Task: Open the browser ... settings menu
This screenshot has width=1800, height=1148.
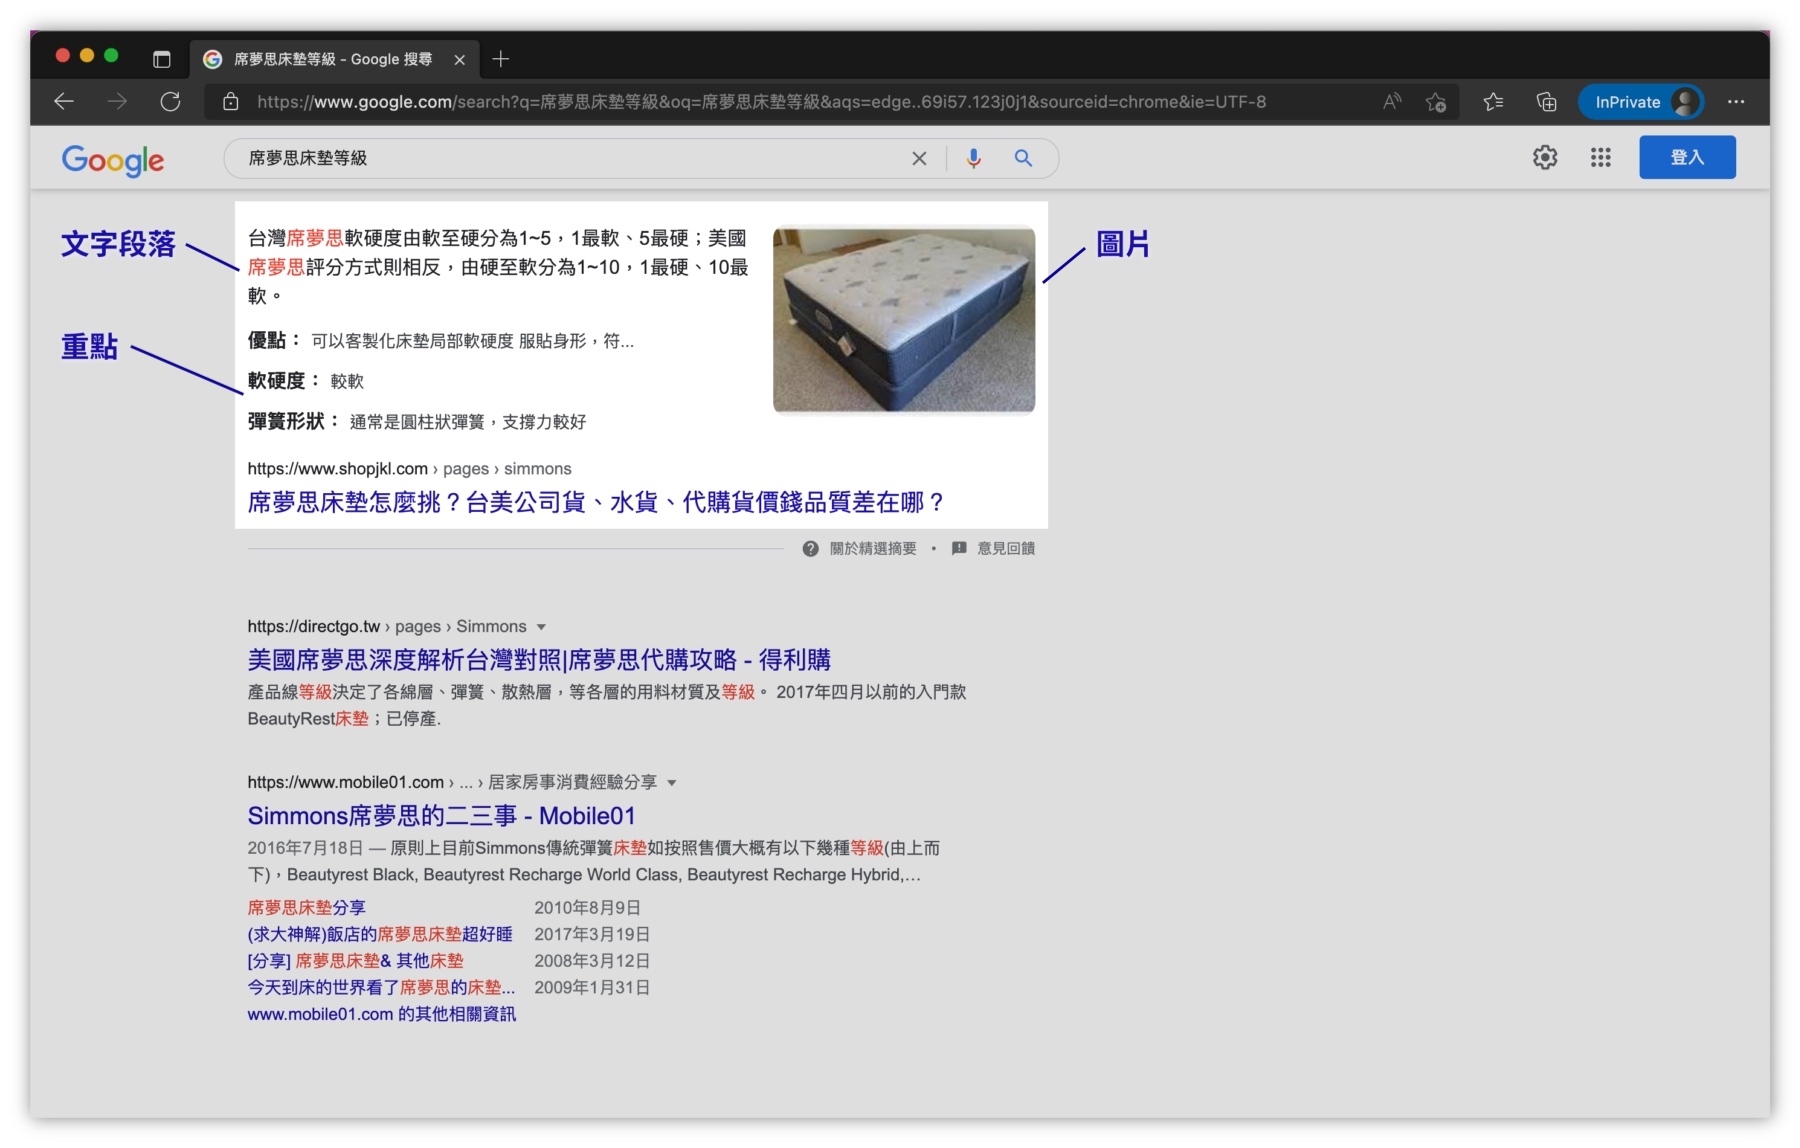Action: click(x=1737, y=101)
